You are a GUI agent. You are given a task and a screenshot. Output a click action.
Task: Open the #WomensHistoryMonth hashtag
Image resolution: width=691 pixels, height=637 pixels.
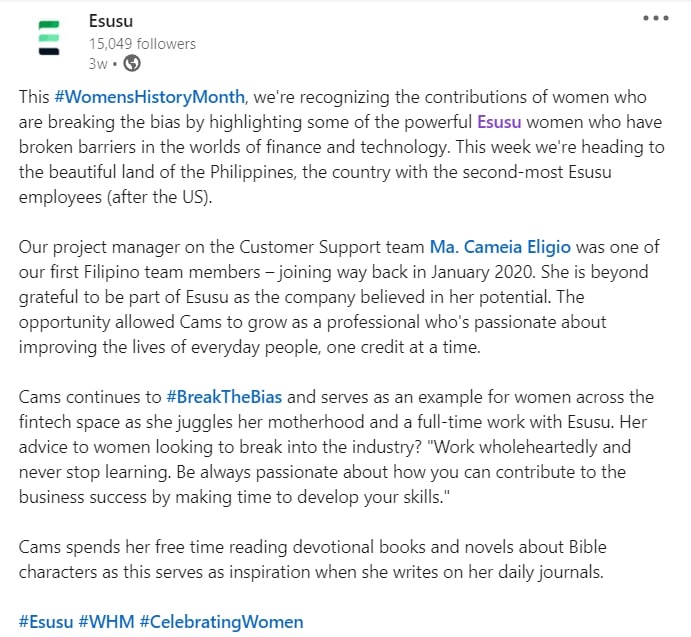[x=150, y=97]
